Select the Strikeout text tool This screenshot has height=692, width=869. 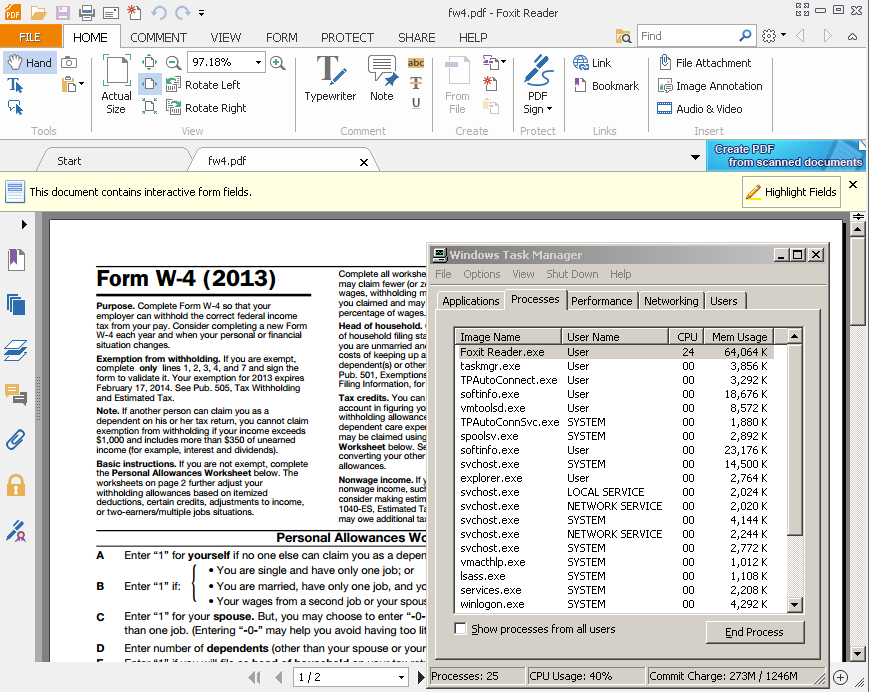pos(416,83)
